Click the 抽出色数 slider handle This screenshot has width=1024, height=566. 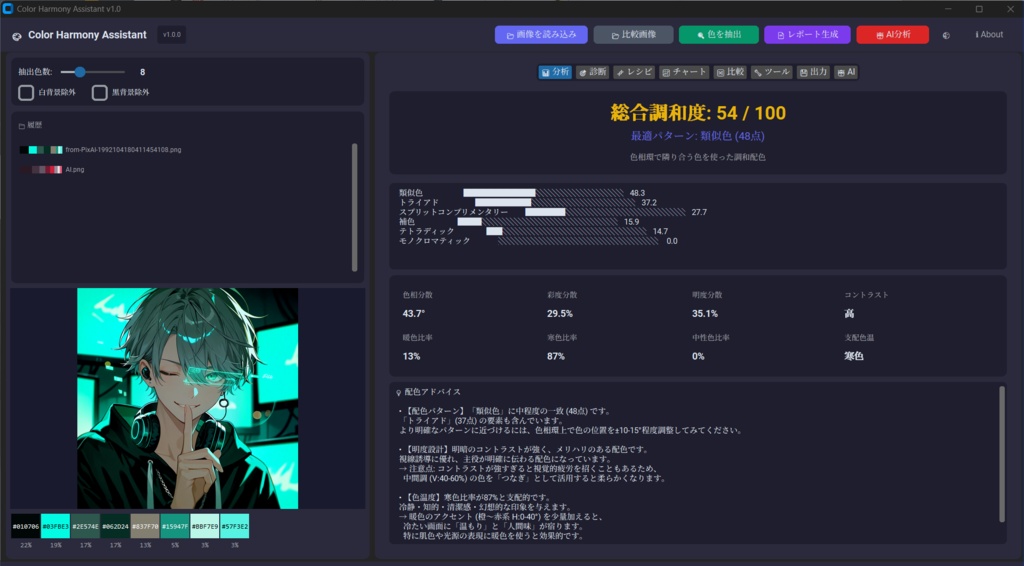pyautogui.click(x=80, y=72)
